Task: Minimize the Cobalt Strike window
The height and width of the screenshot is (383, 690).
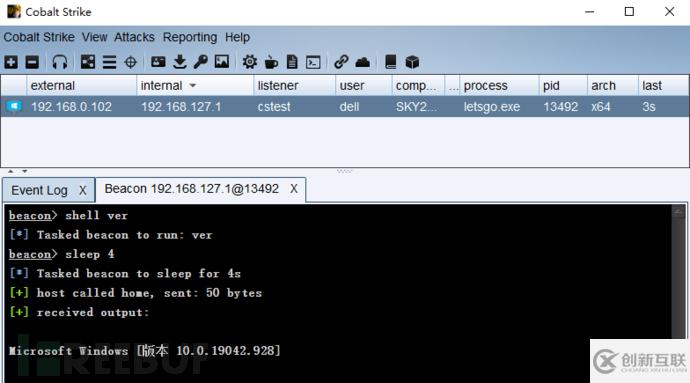Action: point(589,12)
